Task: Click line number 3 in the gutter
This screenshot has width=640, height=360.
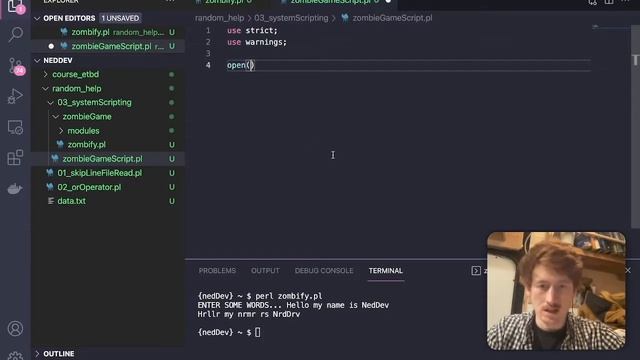Action: (x=208, y=53)
